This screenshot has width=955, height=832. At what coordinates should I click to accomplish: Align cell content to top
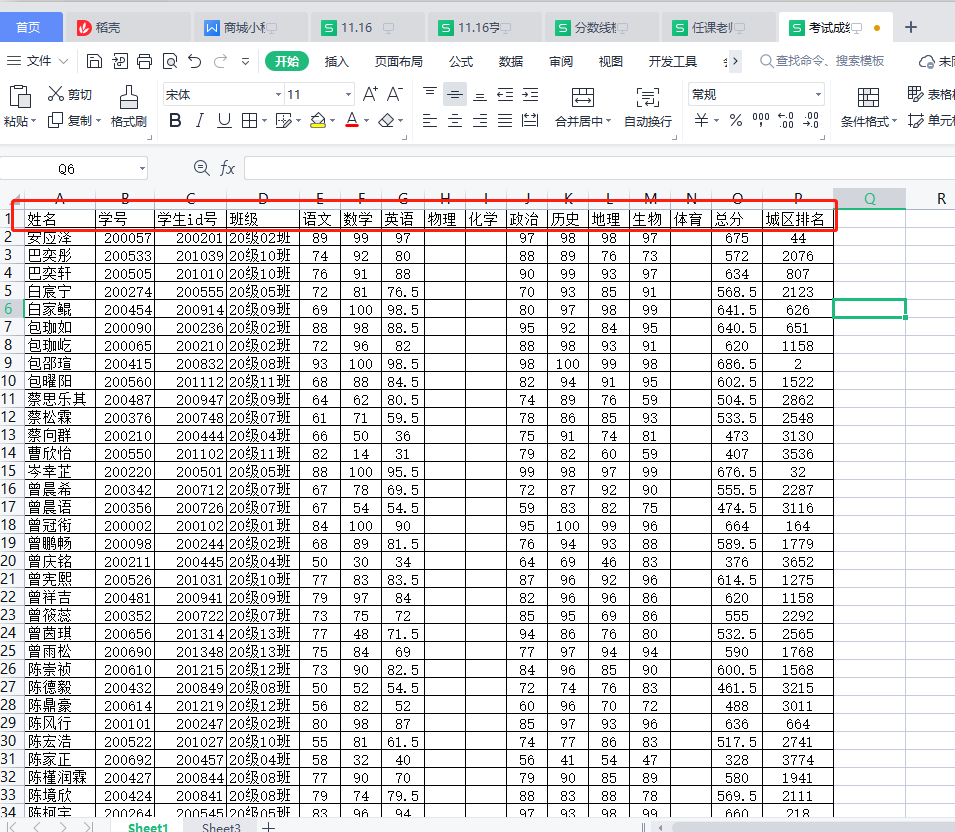click(430, 94)
